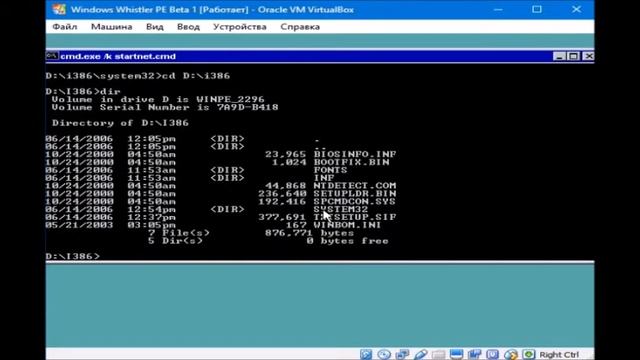
Task: Open the Ввод menu
Action: pyautogui.click(x=188, y=27)
